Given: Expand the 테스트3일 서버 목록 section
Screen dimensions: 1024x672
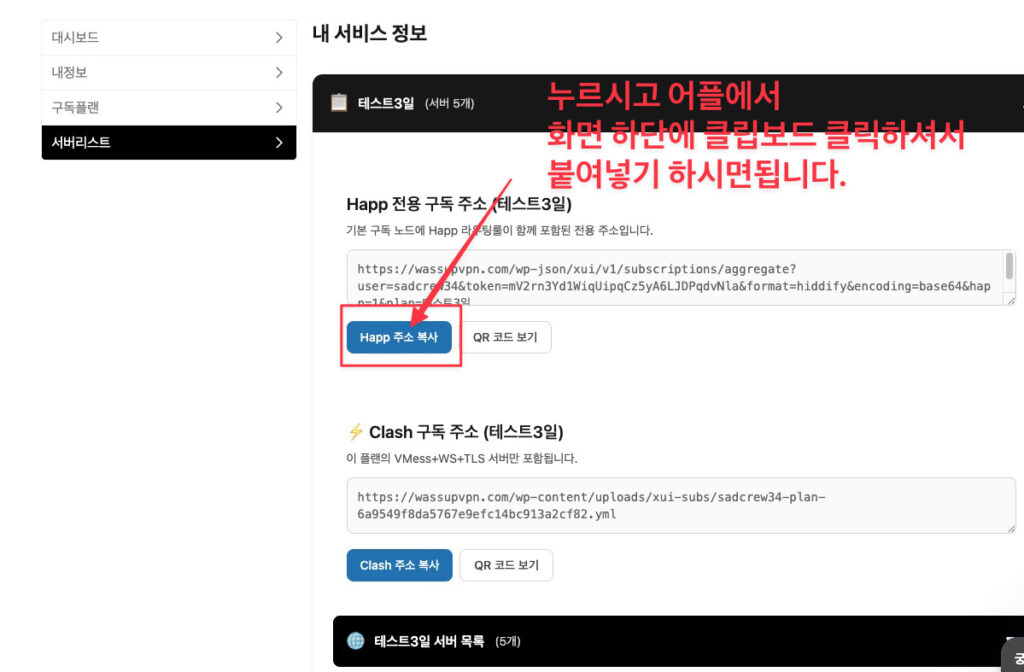Looking at the screenshot, I should [678, 641].
